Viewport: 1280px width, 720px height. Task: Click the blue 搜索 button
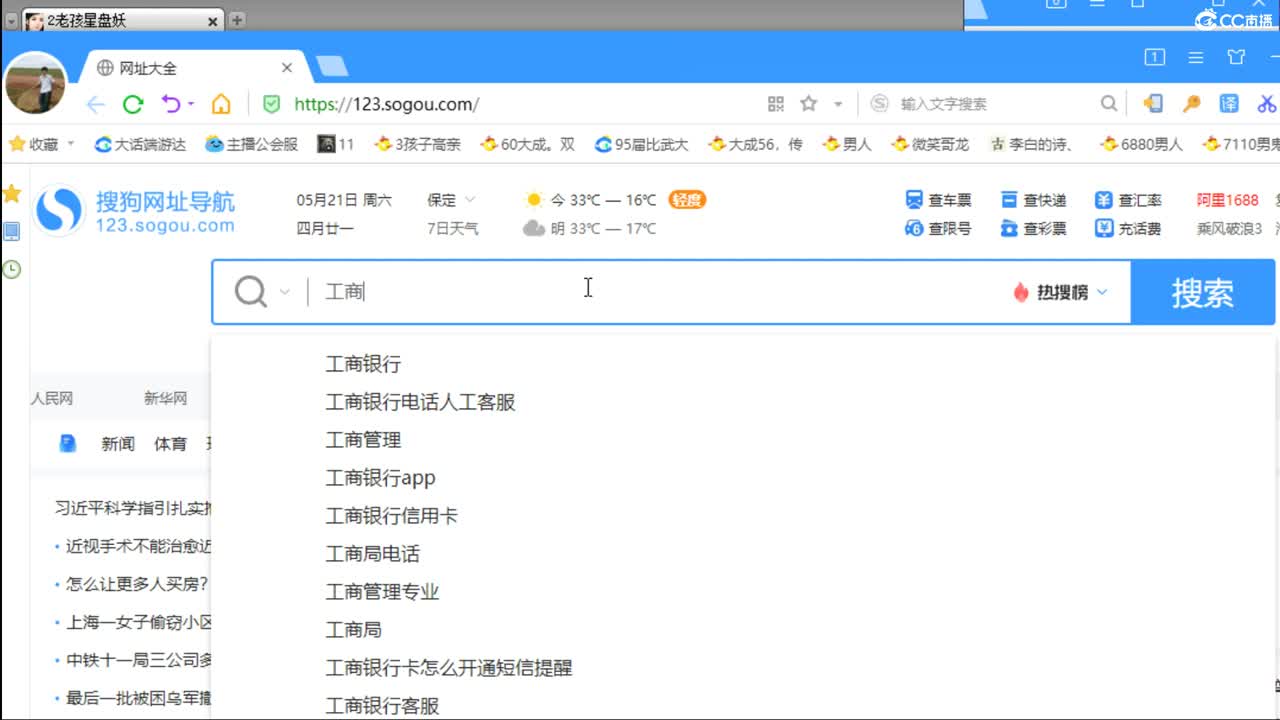[1203, 292]
